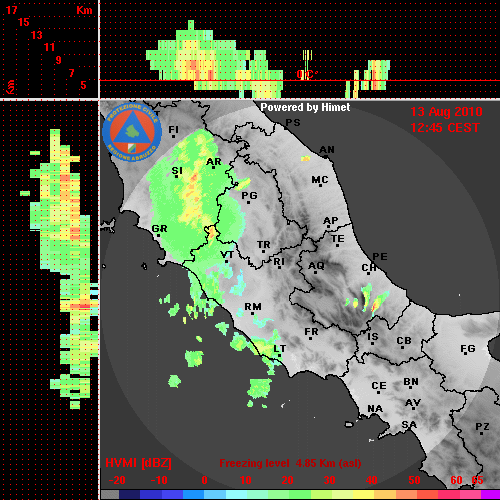
Task: Click the AR city label
Action: 214,162
